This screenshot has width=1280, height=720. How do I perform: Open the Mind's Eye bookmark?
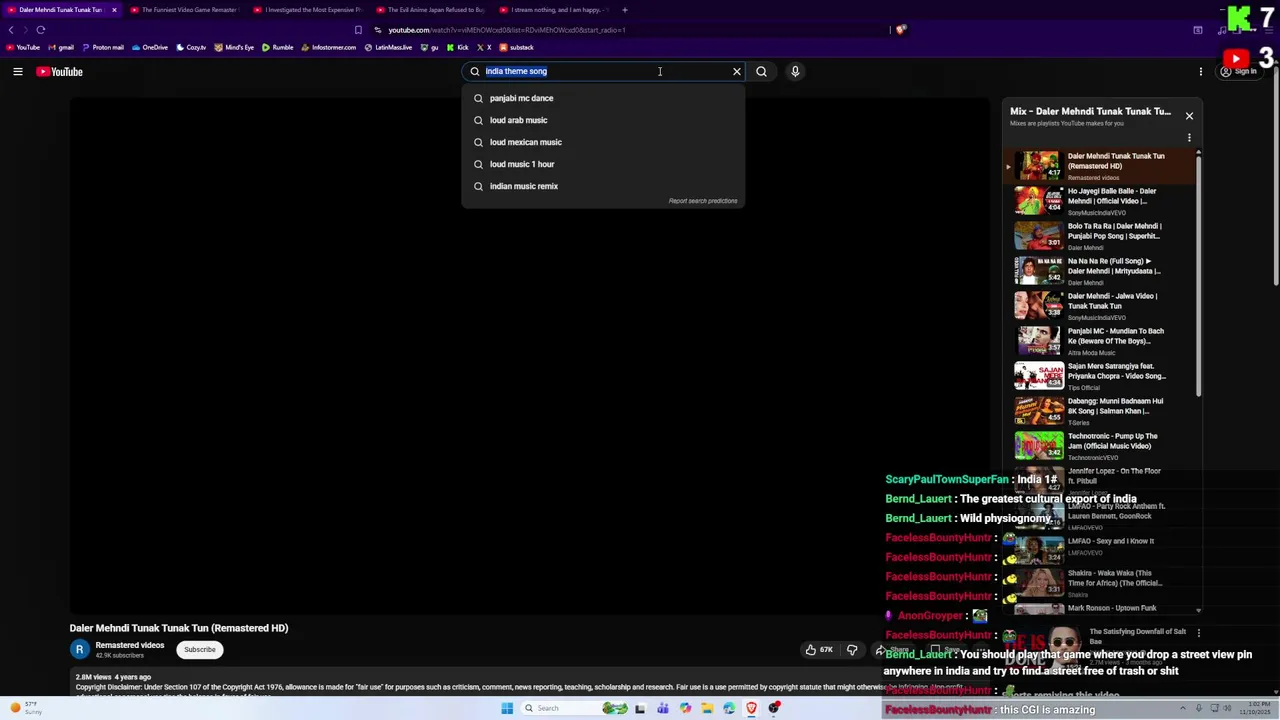coord(234,47)
